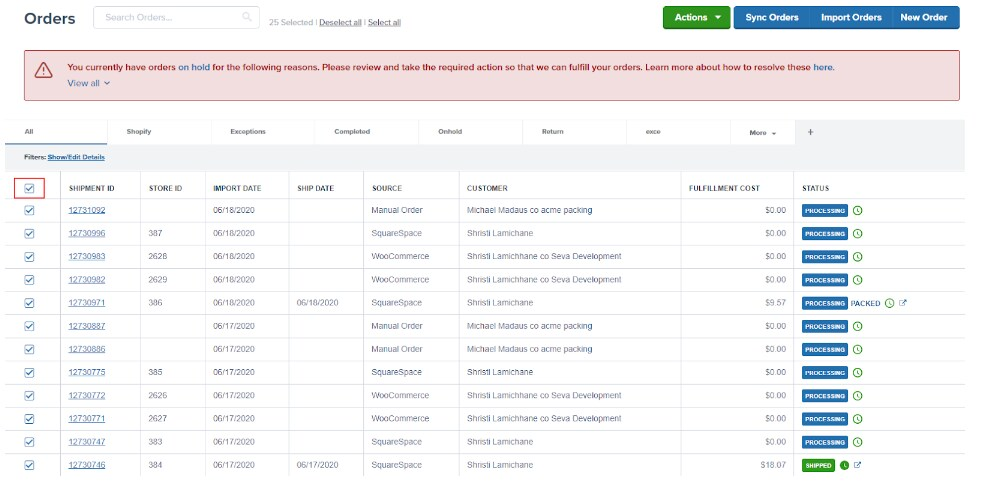Click the PROCESSING badge for shipment 12730971
Screen dimensions: 982x489
pos(825,304)
